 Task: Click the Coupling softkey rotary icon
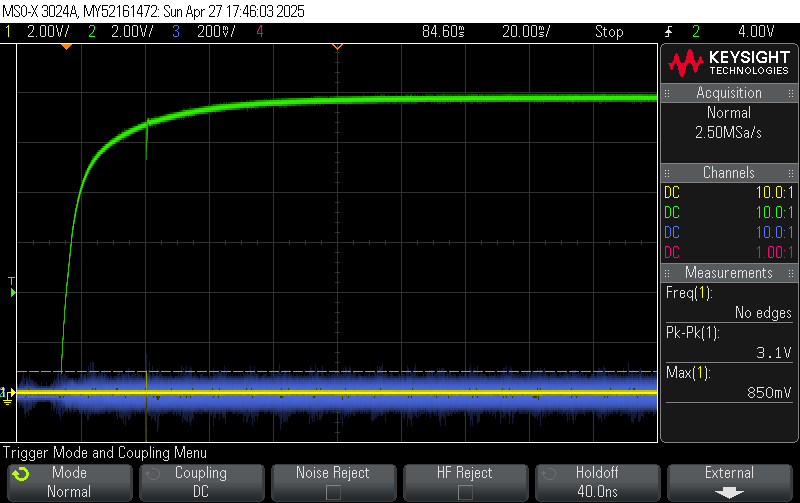[x=153, y=474]
